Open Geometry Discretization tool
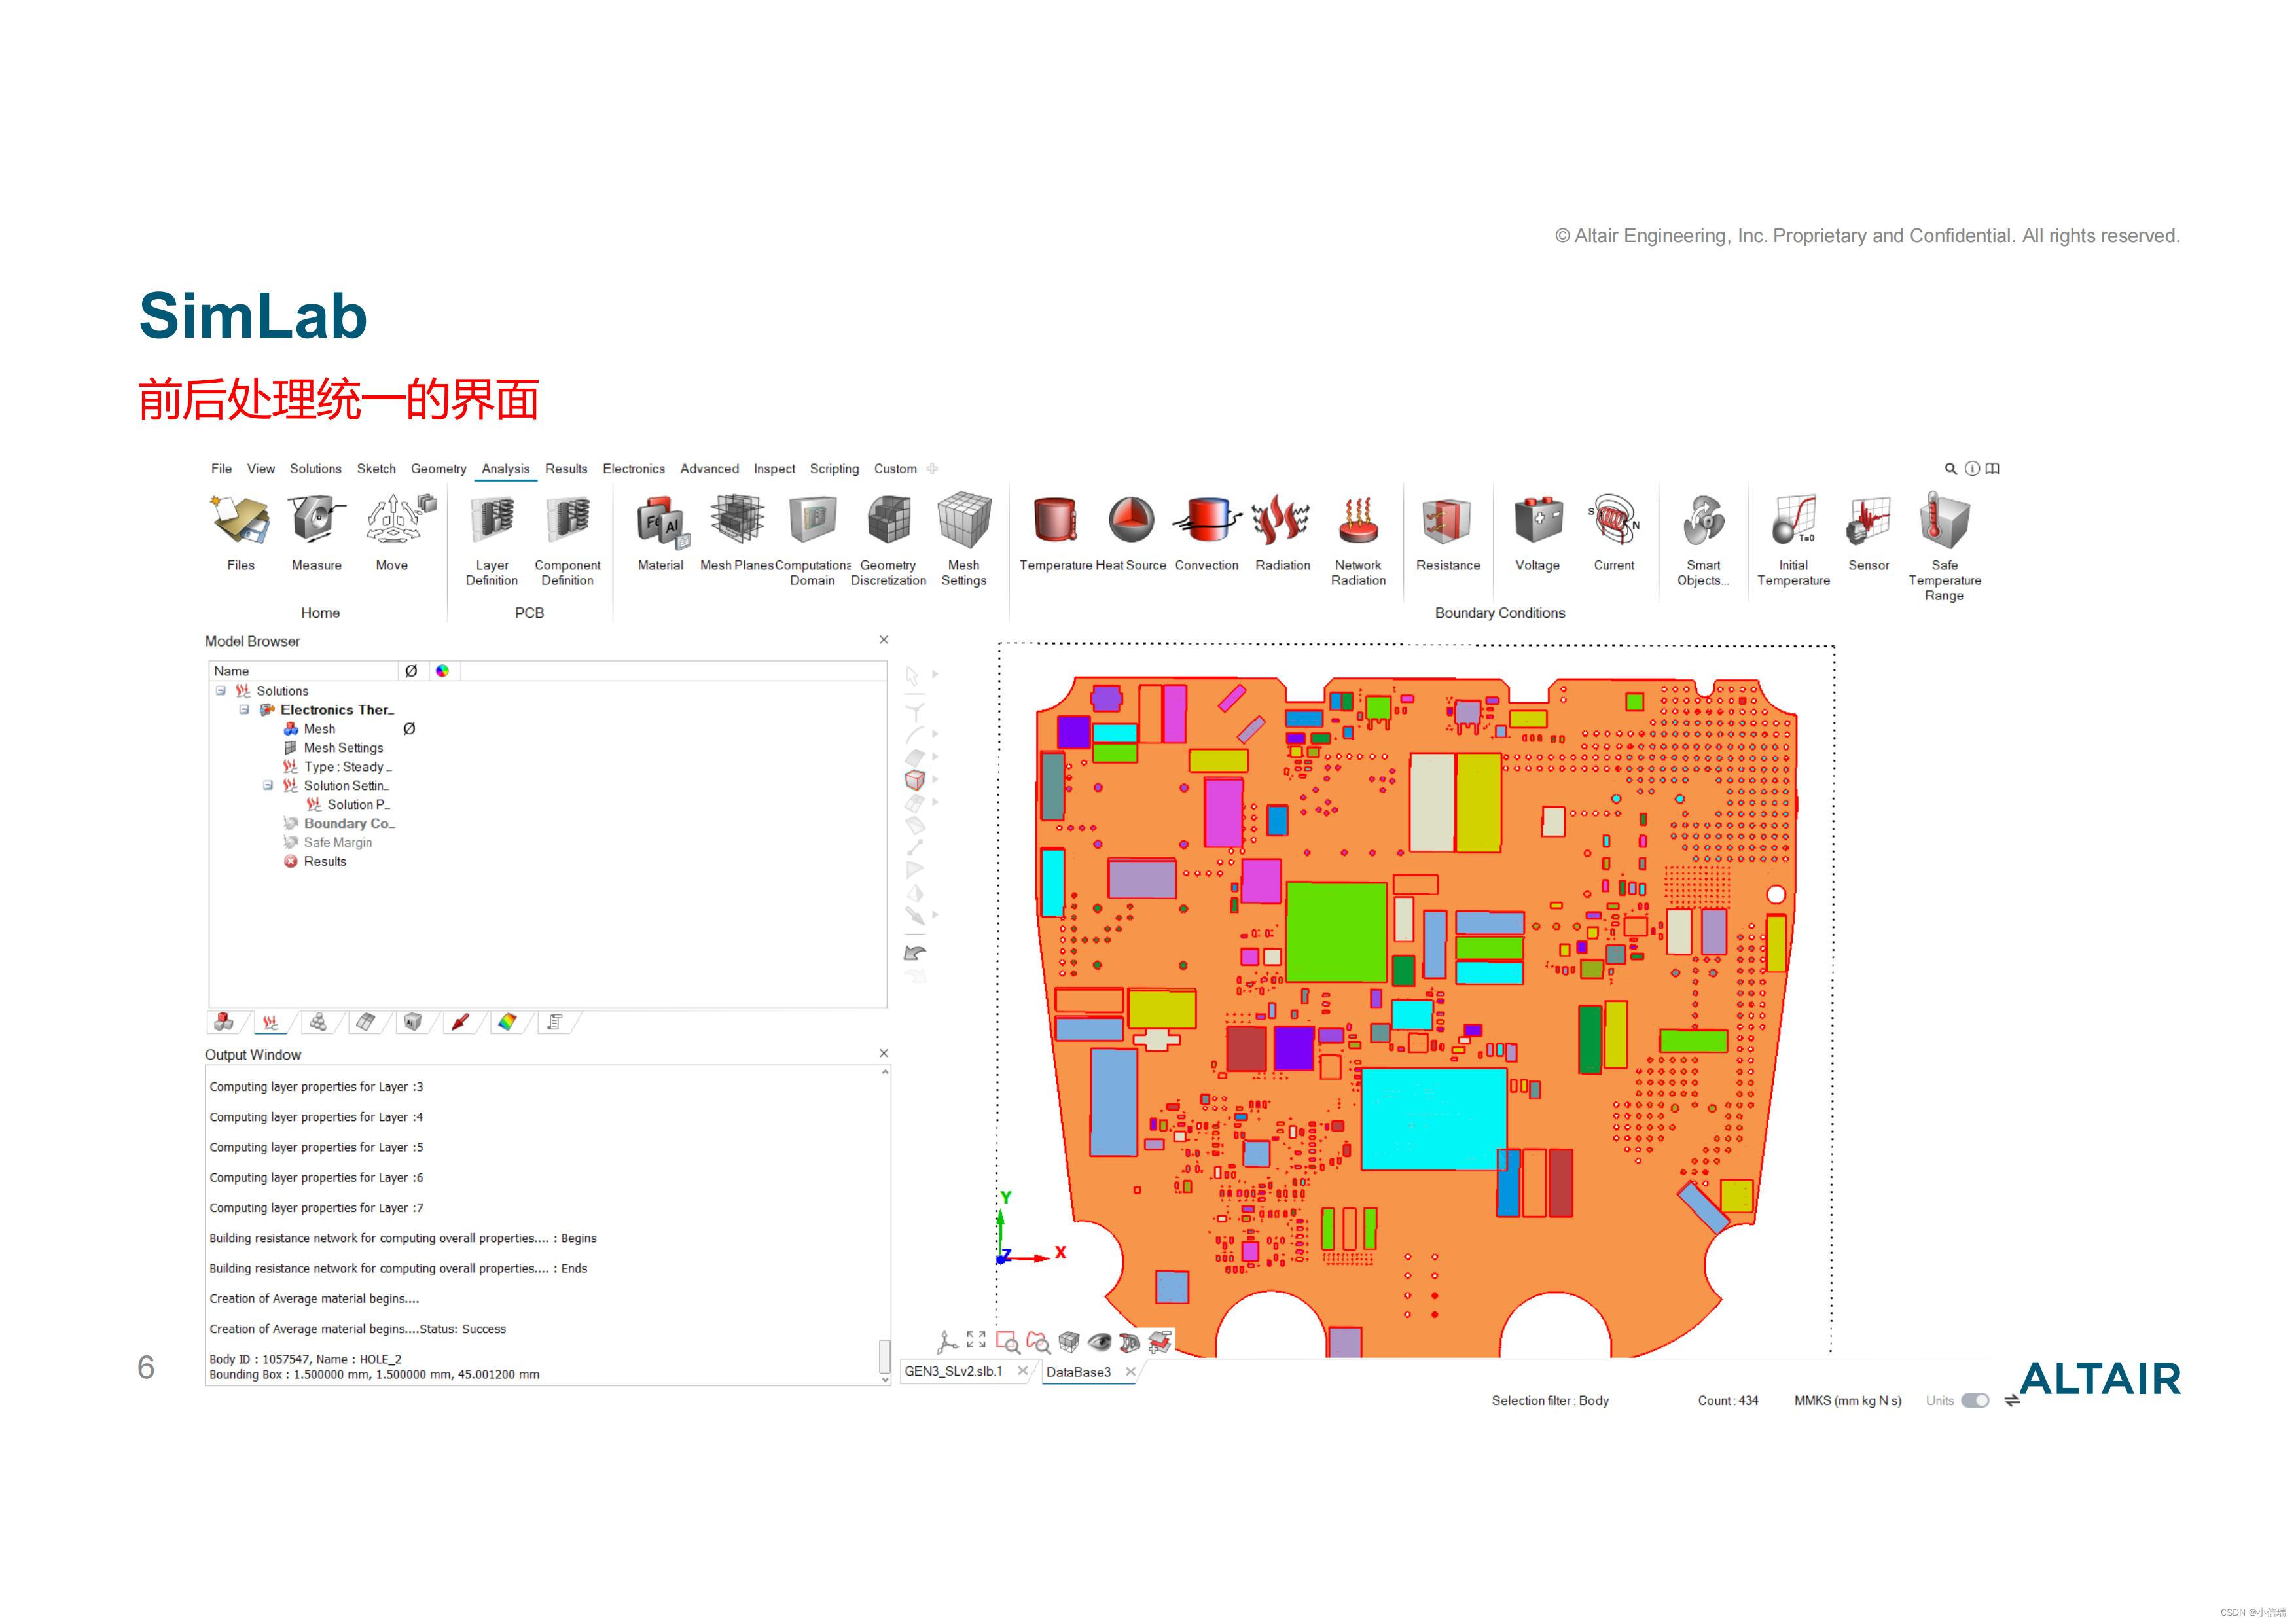This screenshot has height=1623, width=2296. (889, 540)
